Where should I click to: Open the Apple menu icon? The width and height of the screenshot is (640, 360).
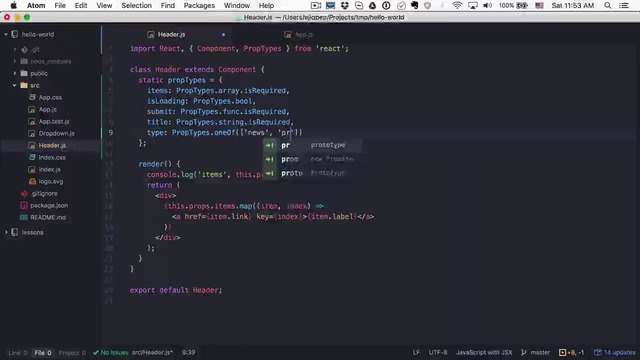13,5
